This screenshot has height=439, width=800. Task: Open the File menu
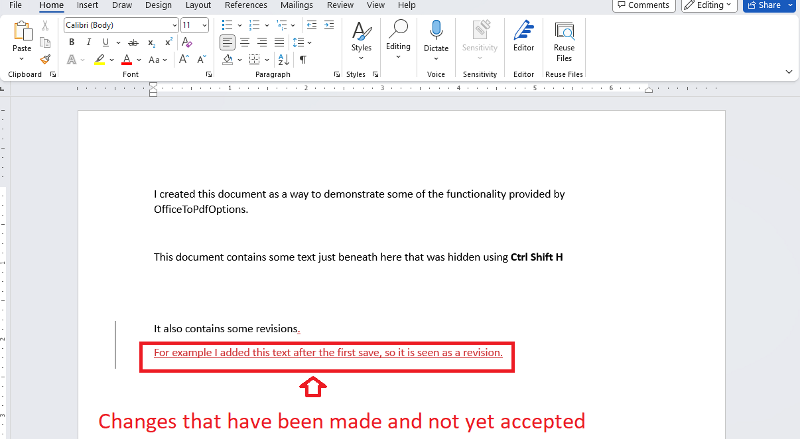tap(16, 5)
